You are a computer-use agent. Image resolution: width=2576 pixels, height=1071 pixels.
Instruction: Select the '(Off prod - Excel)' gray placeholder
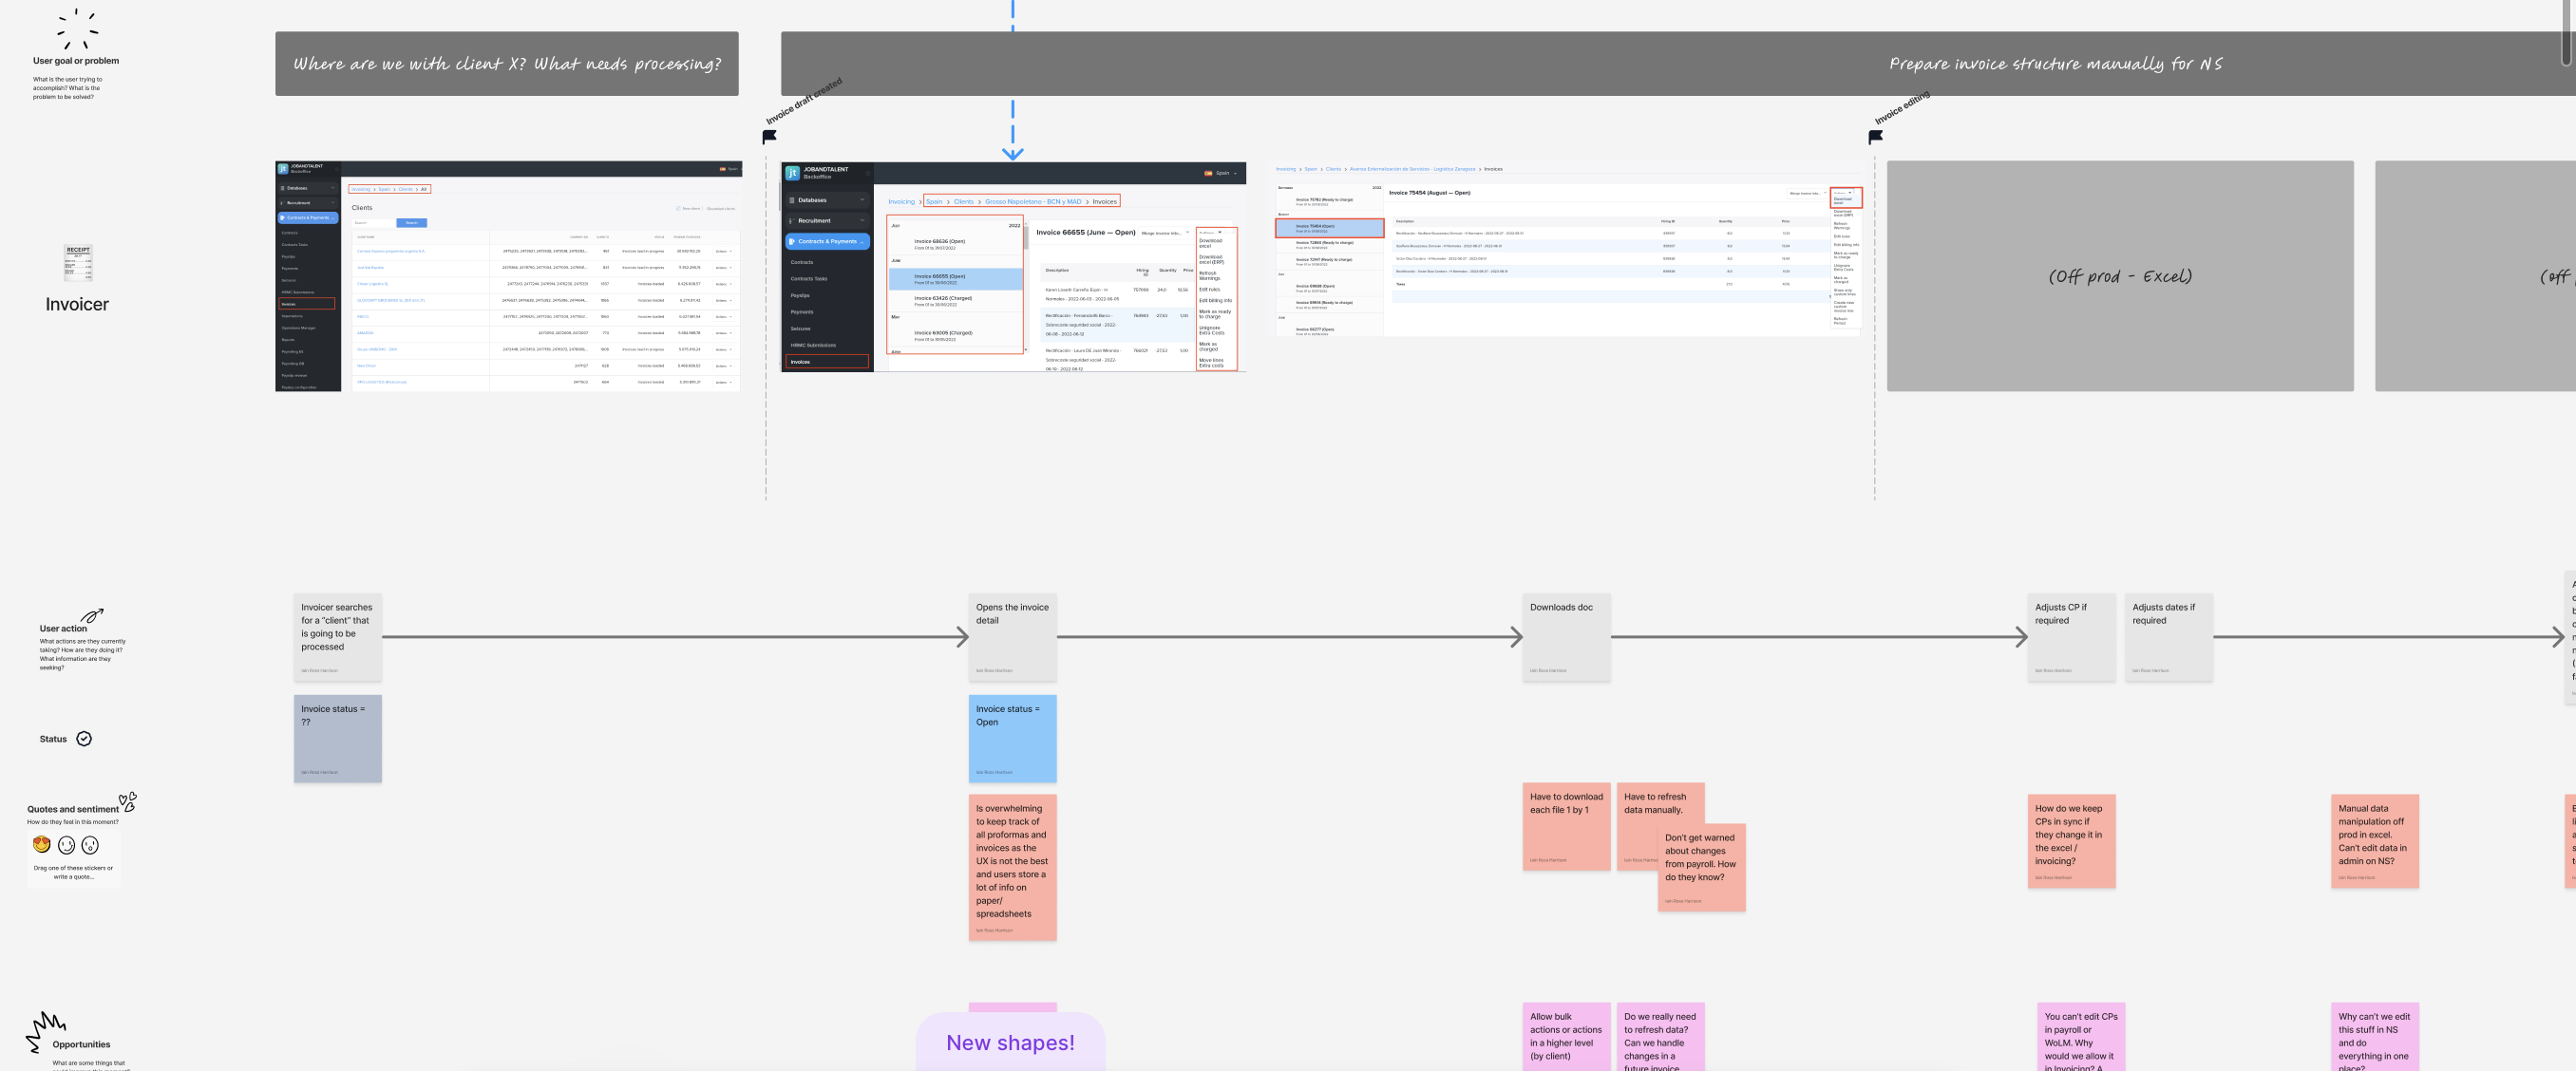2119,276
